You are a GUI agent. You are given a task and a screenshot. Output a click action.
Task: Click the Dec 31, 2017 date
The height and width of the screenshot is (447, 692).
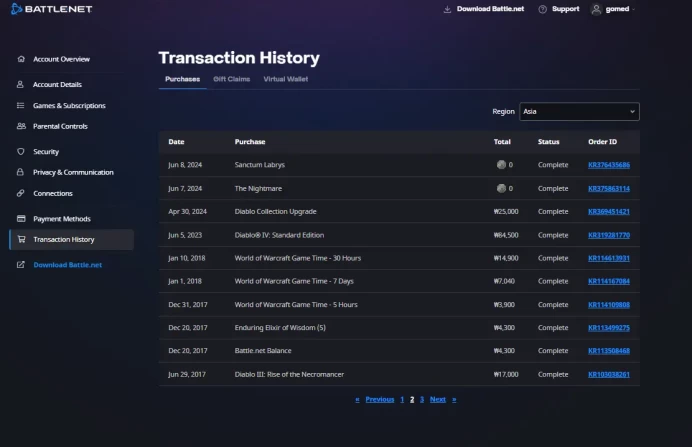(x=188, y=304)
